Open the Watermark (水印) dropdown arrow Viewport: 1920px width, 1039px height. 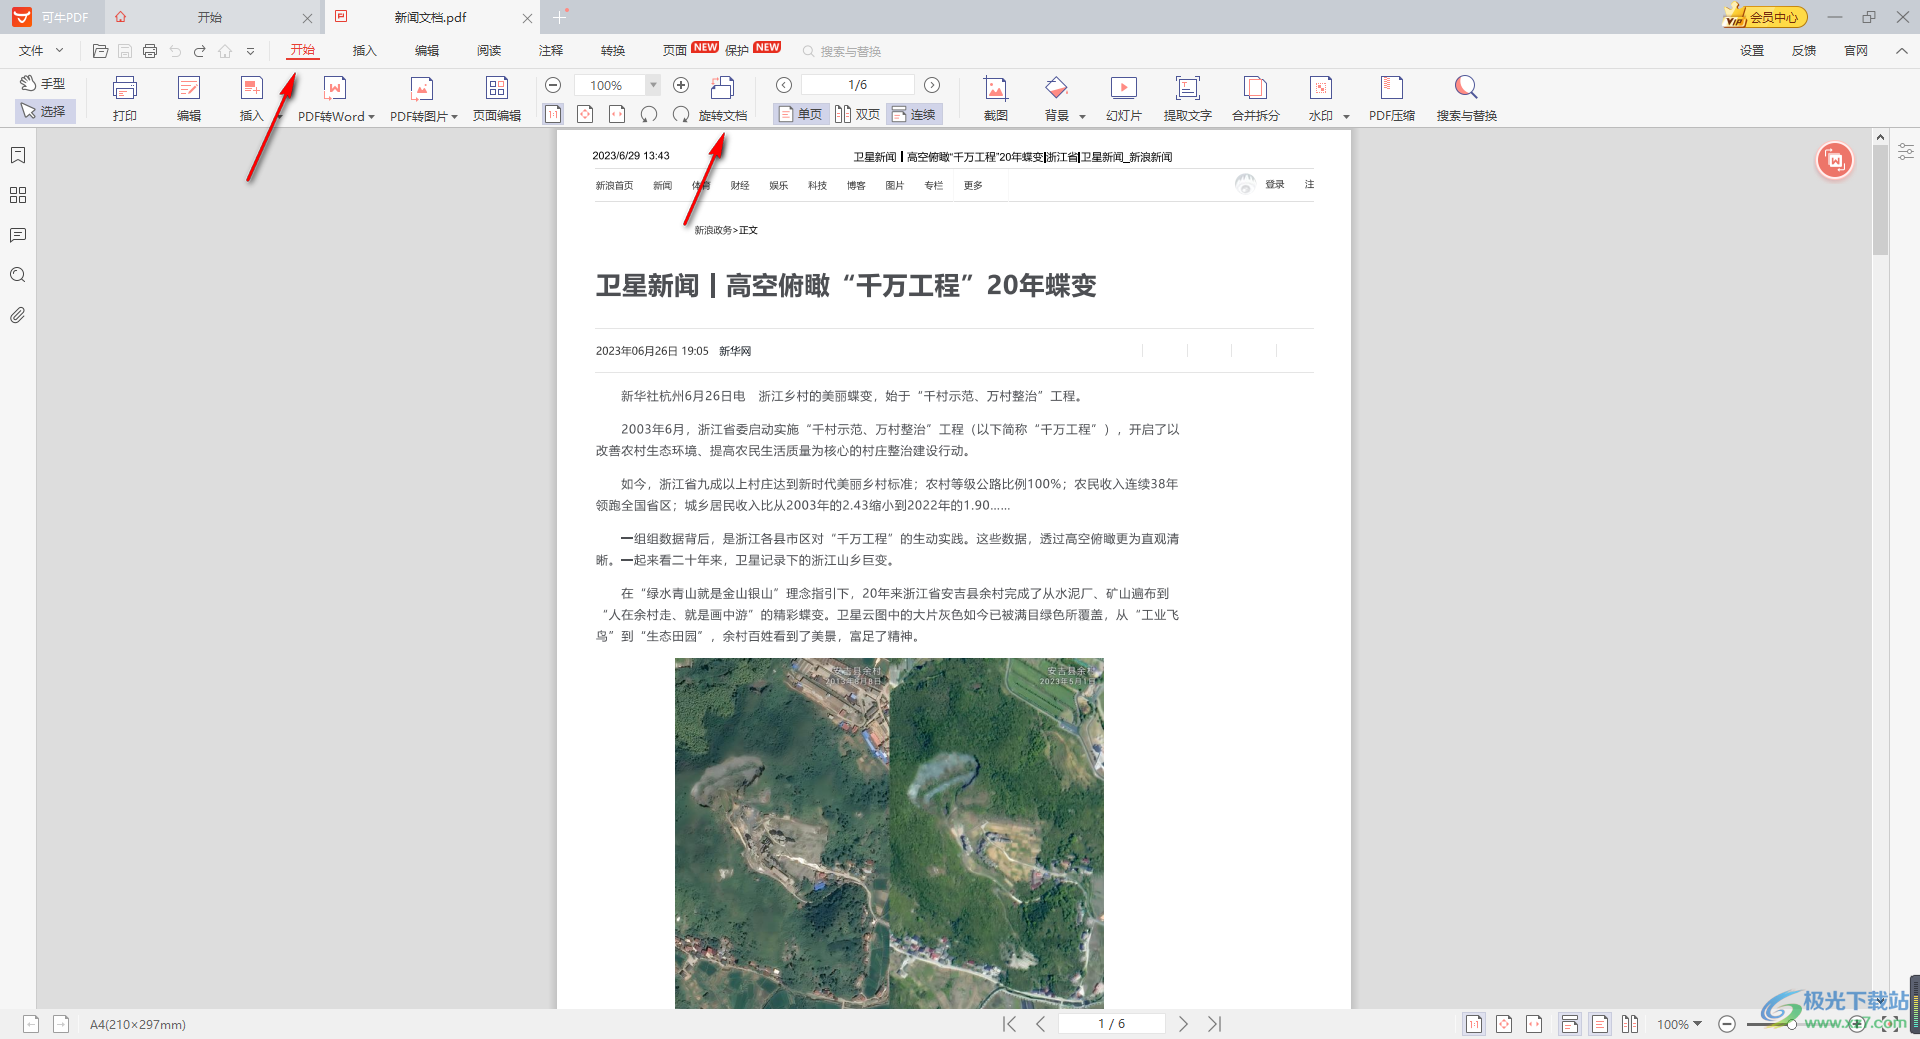pos(1346,117)
